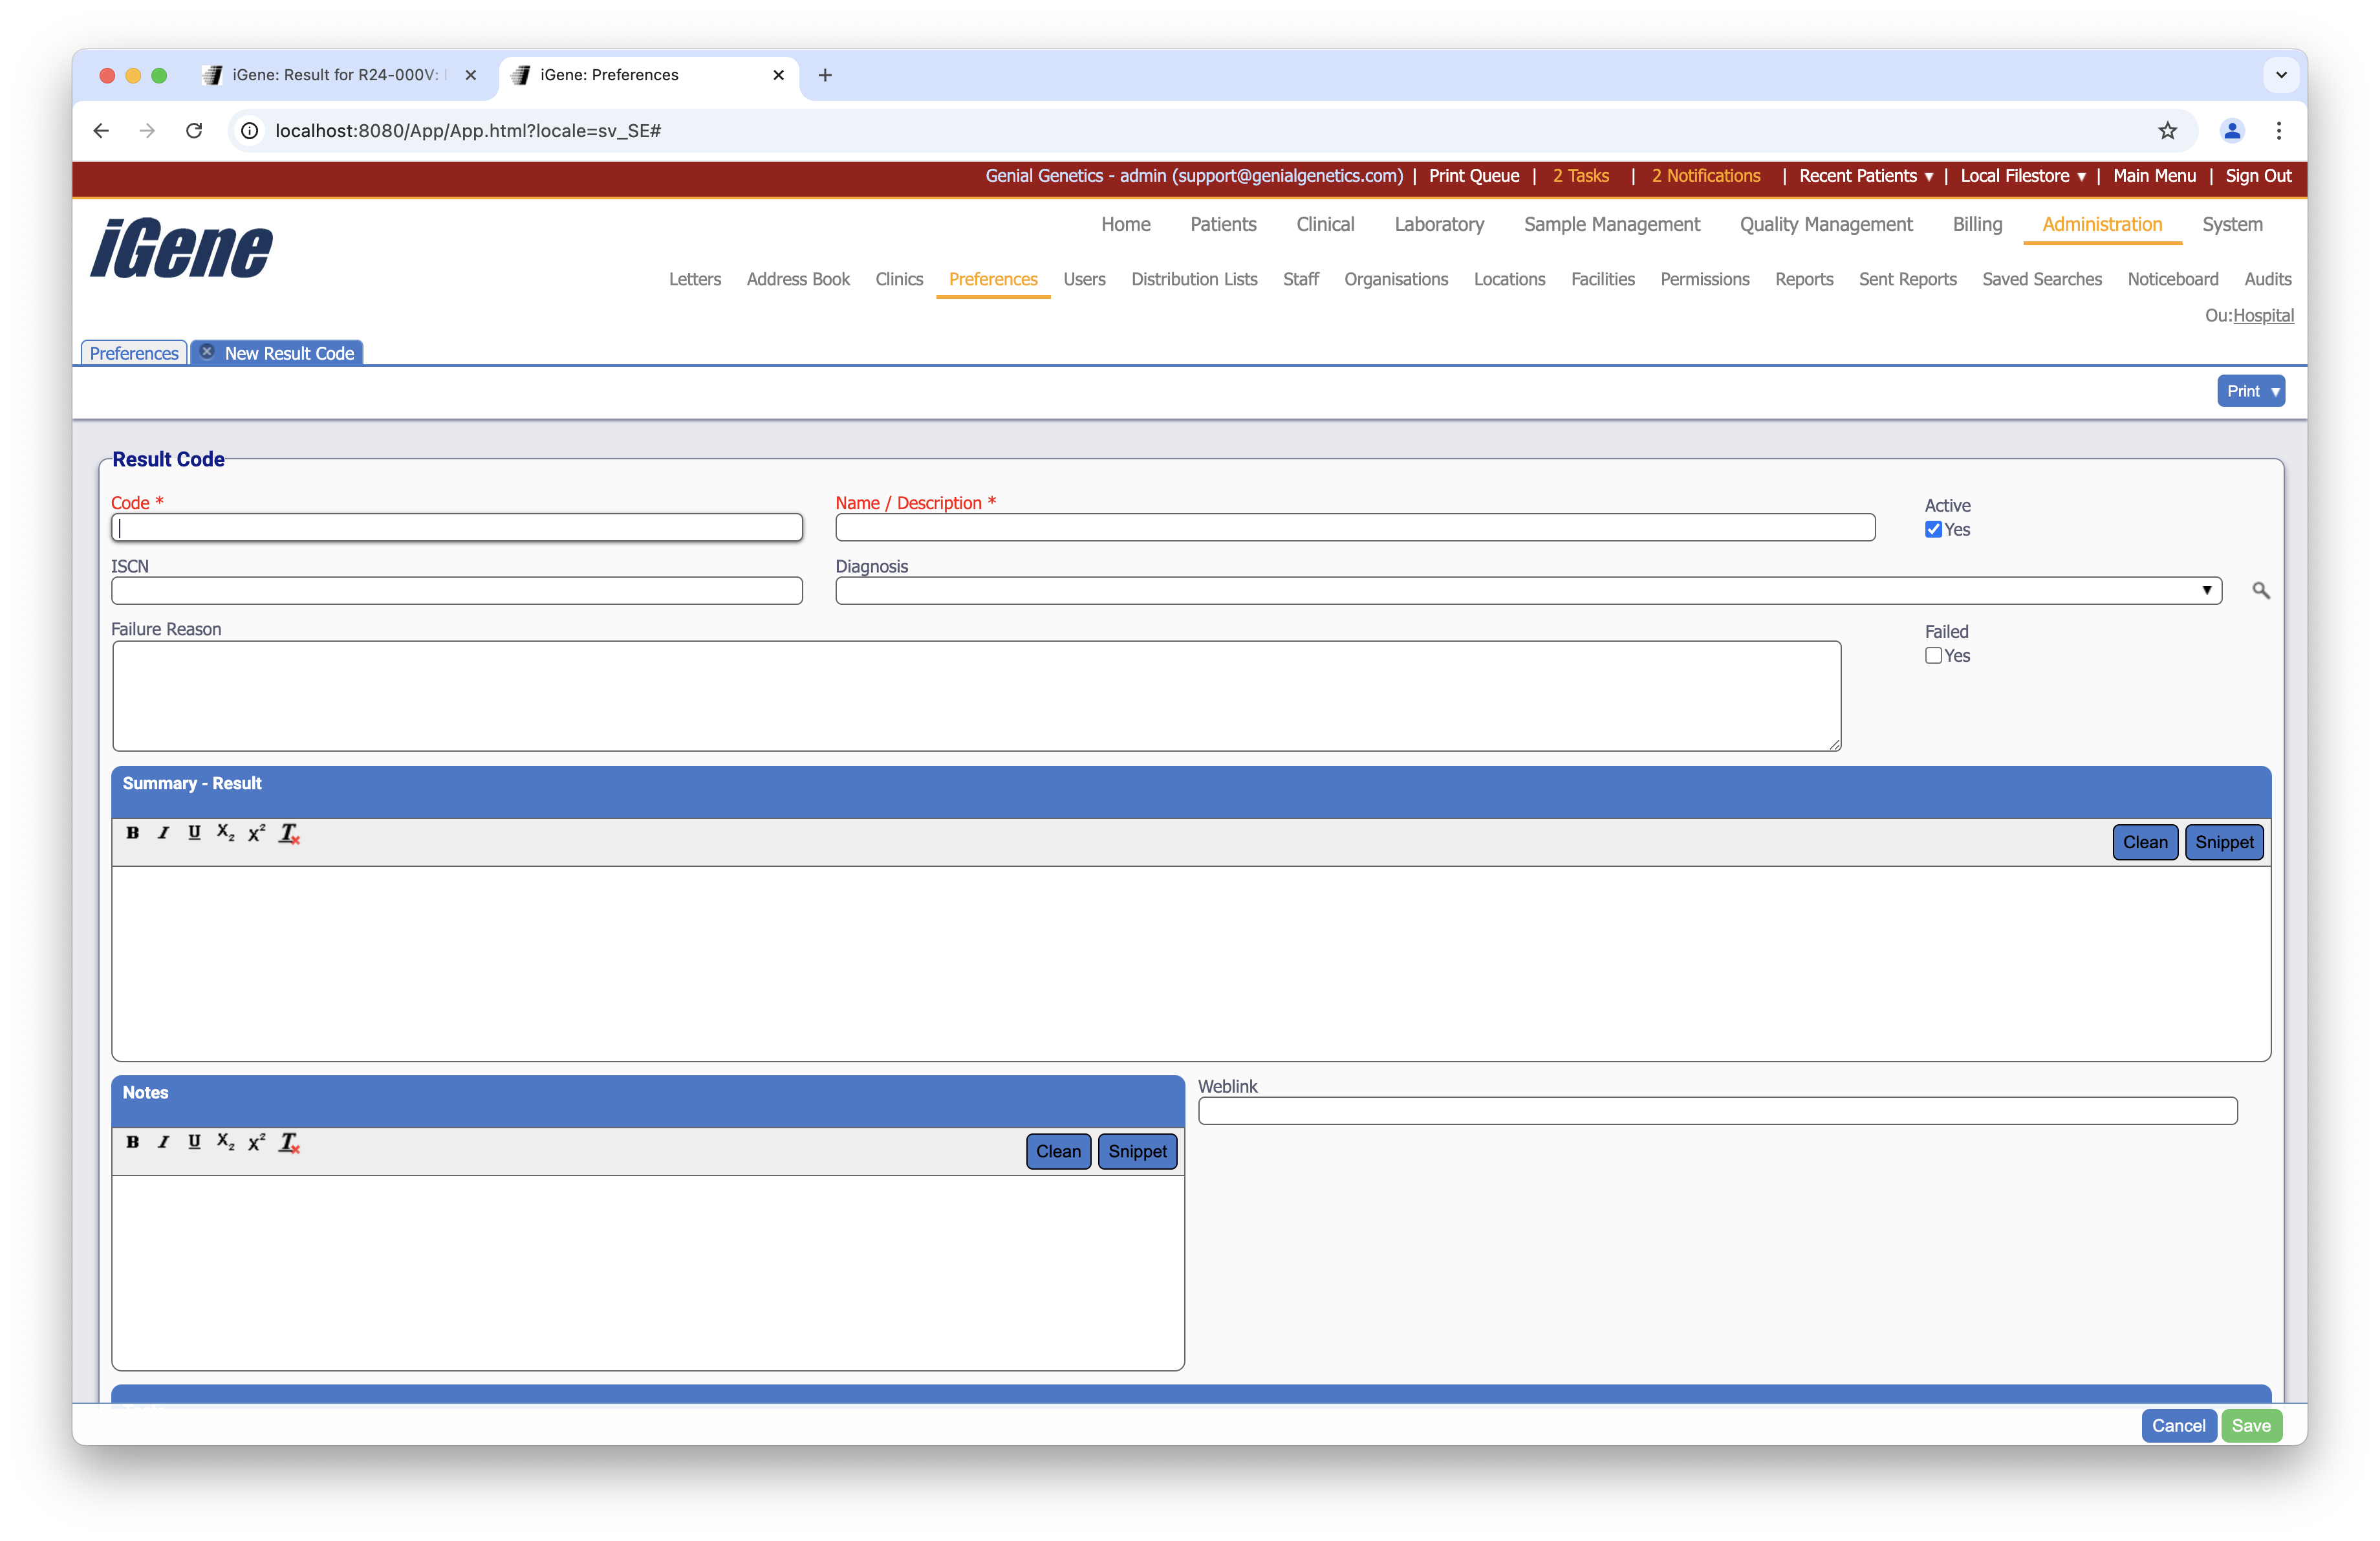Click Italic icon in Summary - Result toolbar
Viewport: 2380px width, 1541px height.
[x=163, y=833]
